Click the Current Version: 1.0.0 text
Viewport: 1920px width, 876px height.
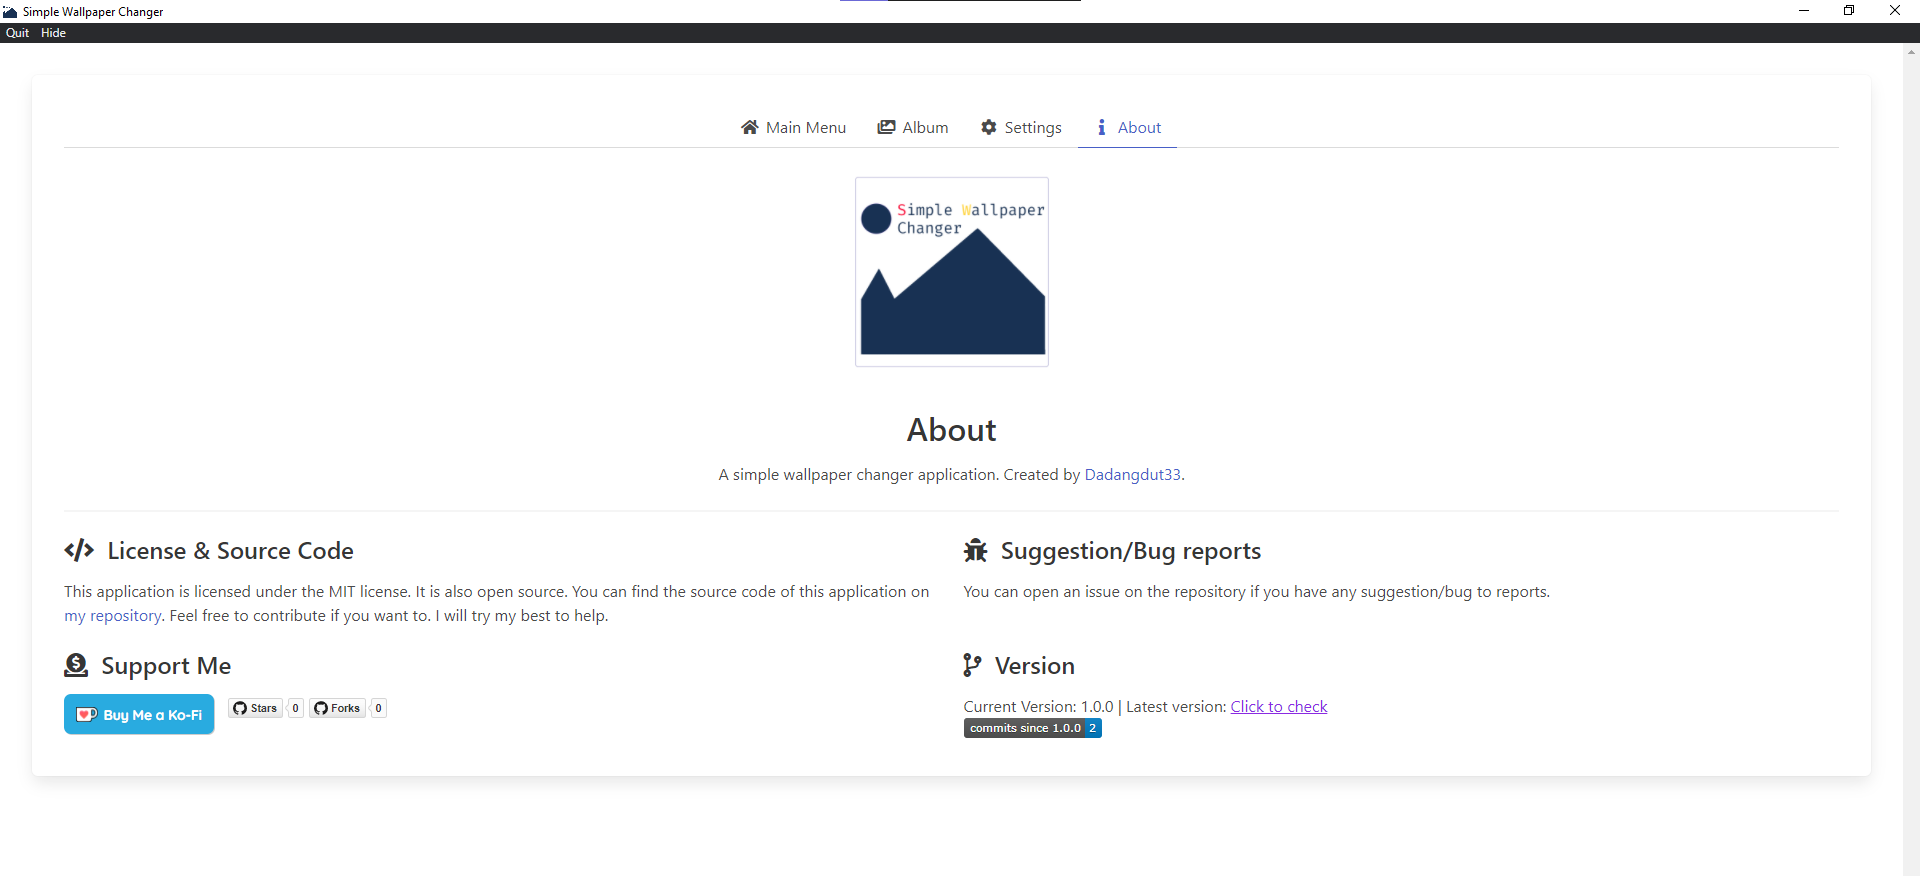click(1038, 707)
